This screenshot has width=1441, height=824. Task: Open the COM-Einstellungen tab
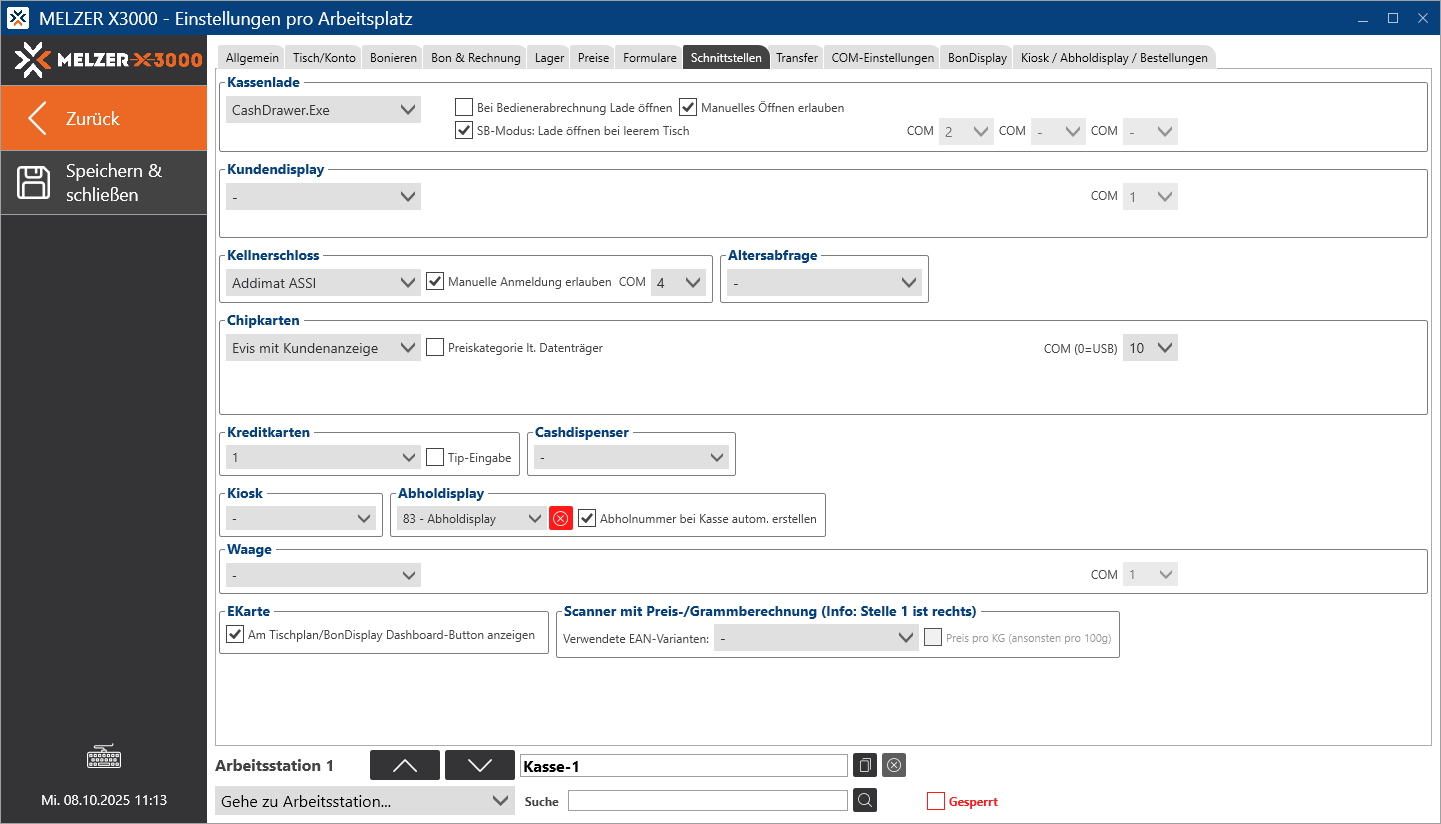click(883, 58)
